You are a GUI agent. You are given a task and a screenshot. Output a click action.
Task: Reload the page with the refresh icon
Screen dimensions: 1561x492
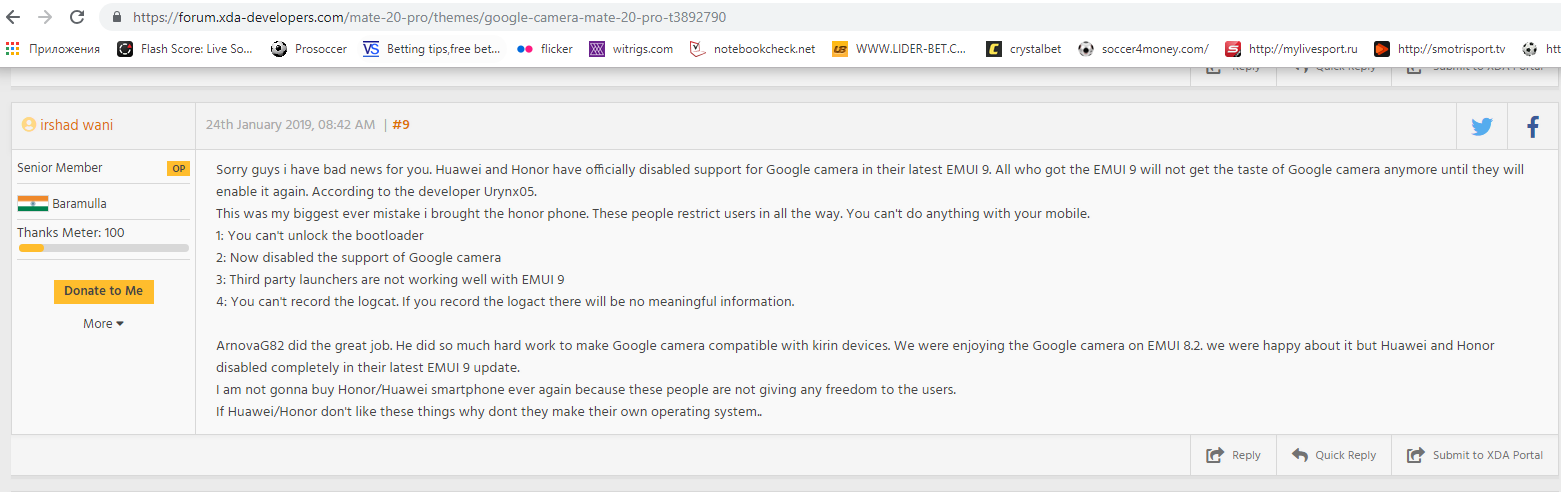coord(77,17)
